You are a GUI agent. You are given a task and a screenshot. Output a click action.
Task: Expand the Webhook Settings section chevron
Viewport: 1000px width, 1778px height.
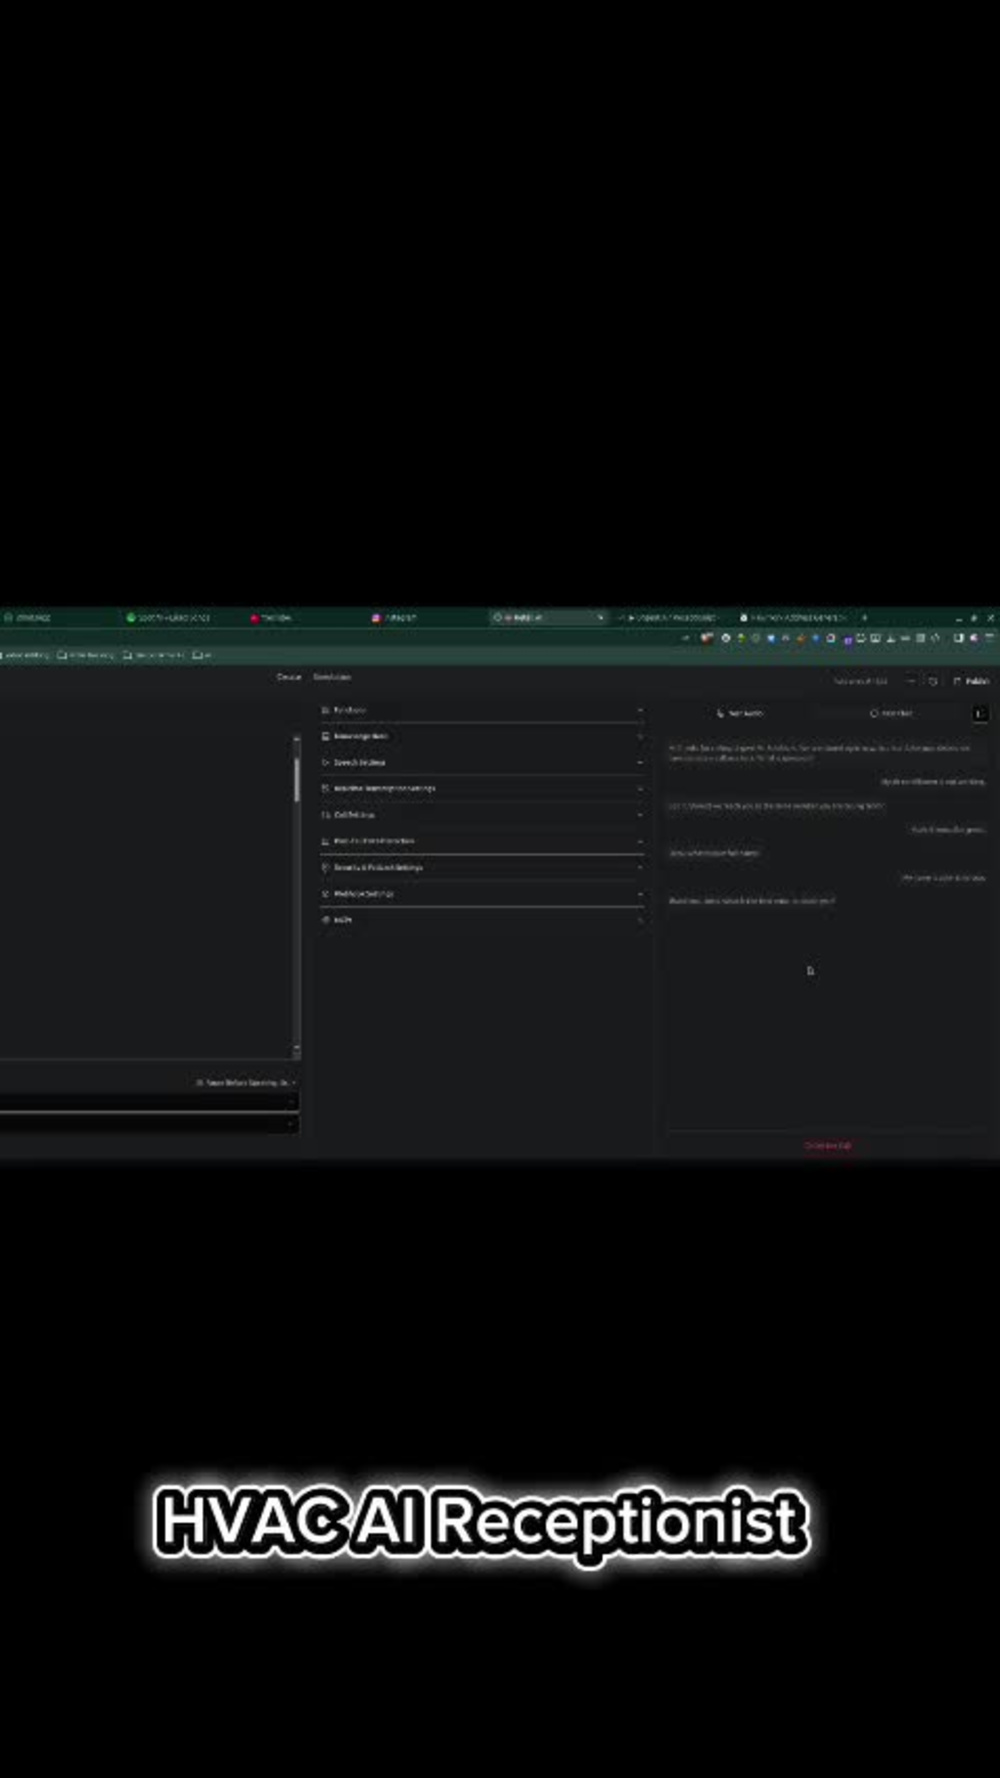640,893
